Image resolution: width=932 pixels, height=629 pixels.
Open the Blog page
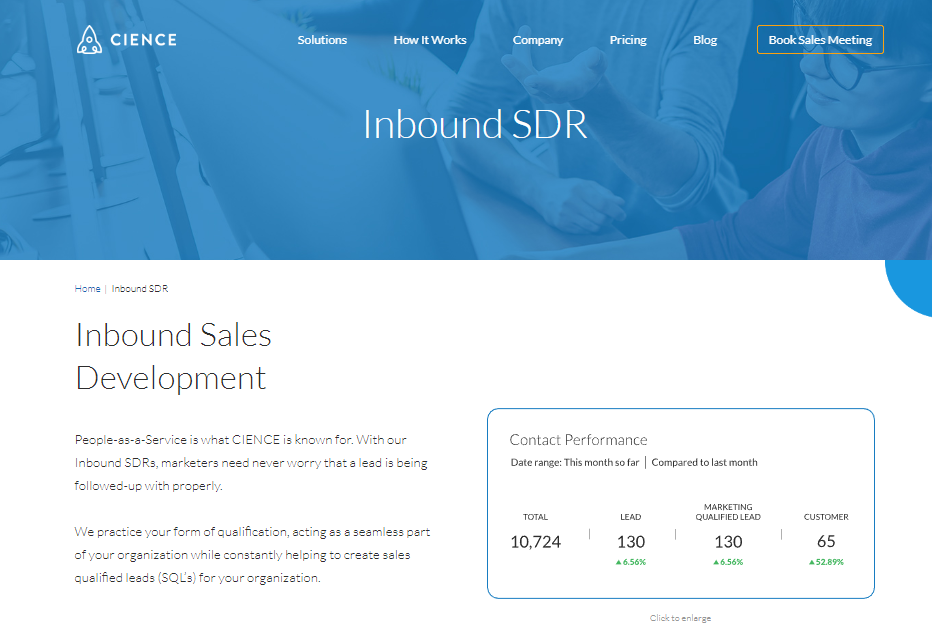tap(705, 40)
